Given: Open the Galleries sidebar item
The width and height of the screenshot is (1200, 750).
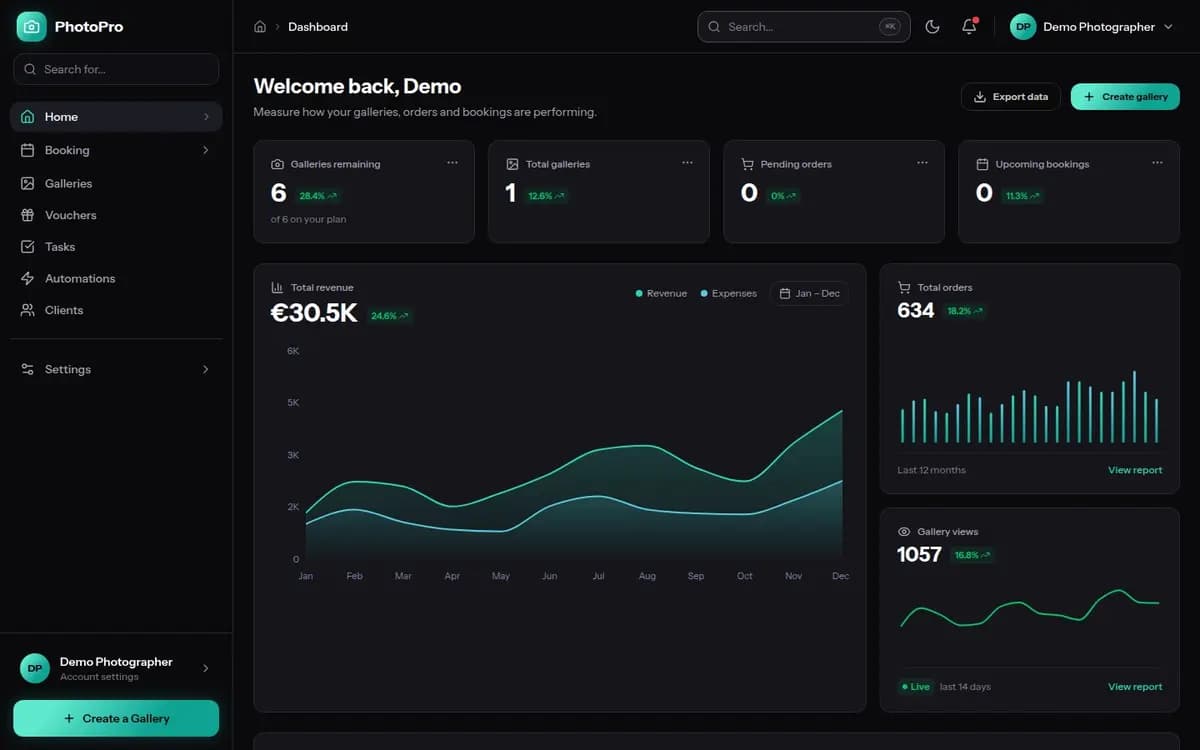Looking at the screenshot, I should tap(116, 184).
